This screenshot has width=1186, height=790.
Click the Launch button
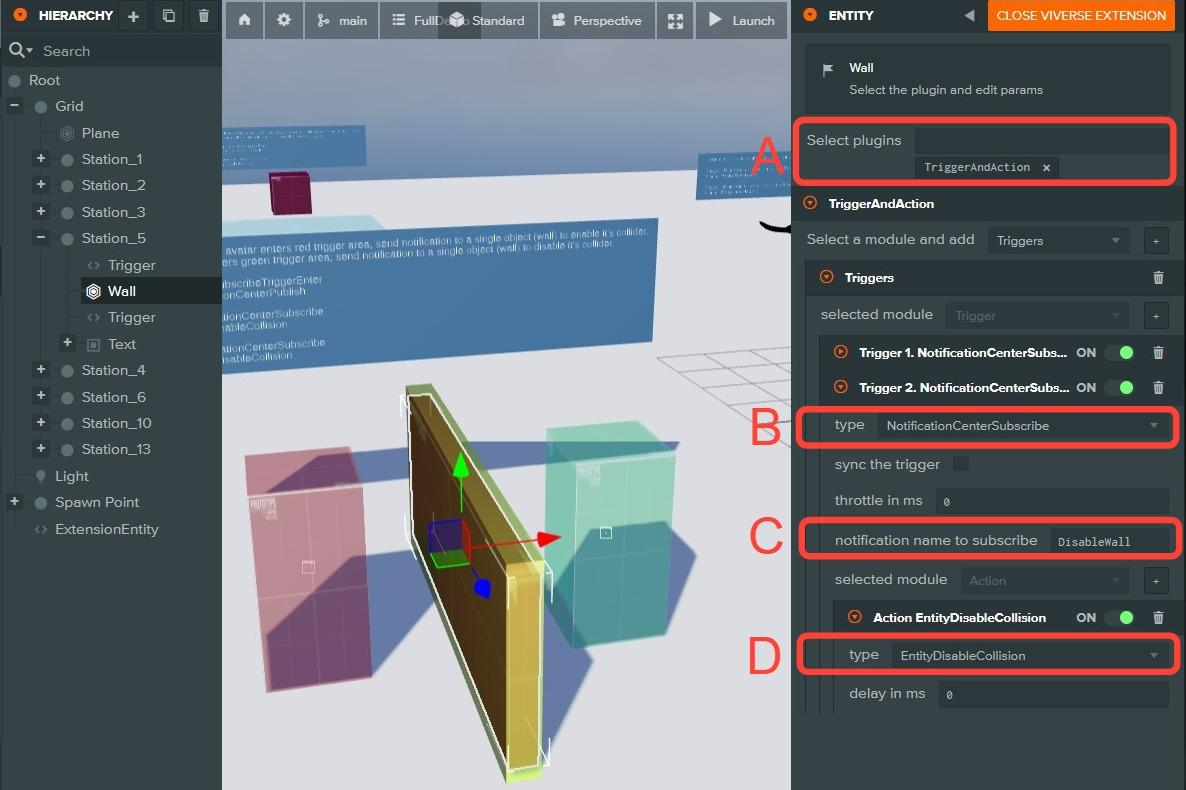pos(741,20)
